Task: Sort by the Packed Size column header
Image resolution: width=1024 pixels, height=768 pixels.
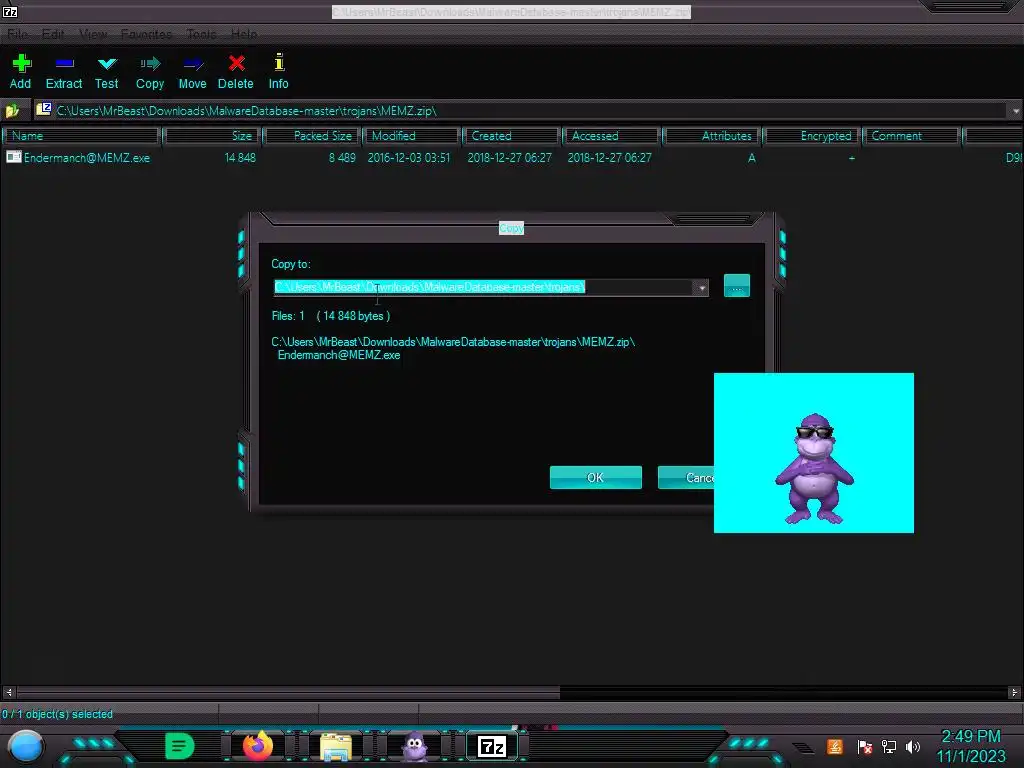Action: click(313, 136)
